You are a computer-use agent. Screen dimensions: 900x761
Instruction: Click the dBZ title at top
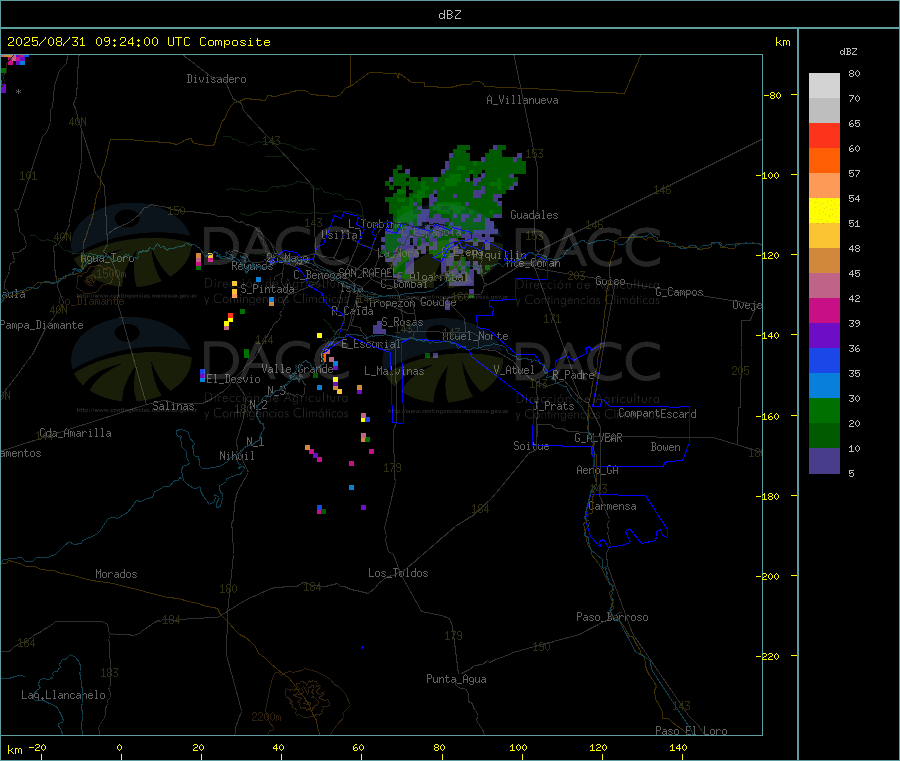[449, 15]
